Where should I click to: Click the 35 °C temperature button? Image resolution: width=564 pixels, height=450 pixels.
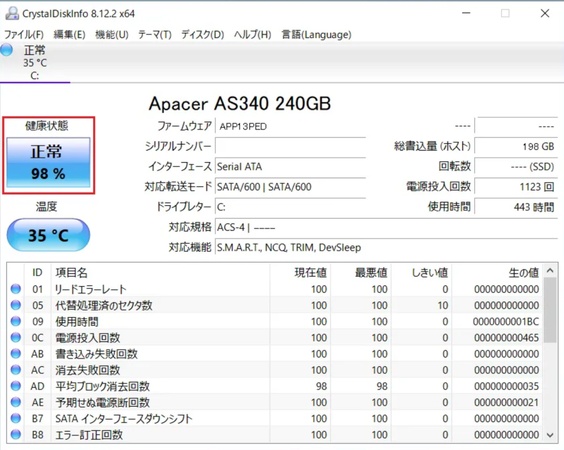[48, 235]
